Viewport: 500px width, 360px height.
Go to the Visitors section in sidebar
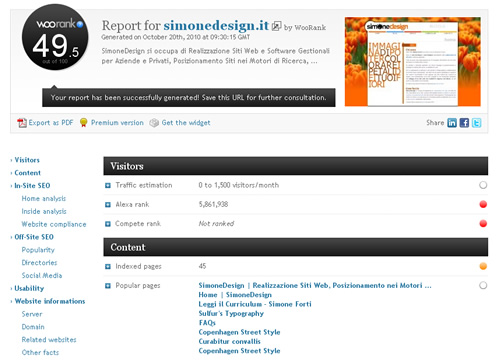[27, 160]
